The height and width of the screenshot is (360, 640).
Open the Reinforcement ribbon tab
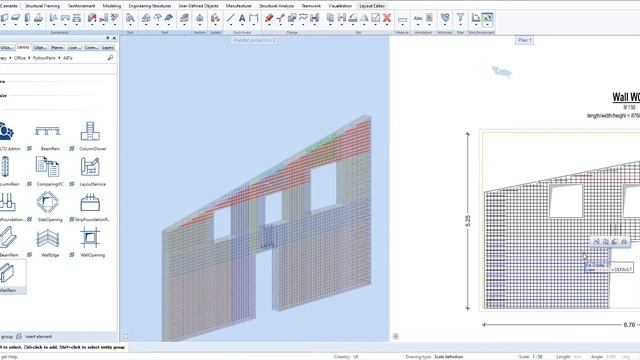coord(81,6)
